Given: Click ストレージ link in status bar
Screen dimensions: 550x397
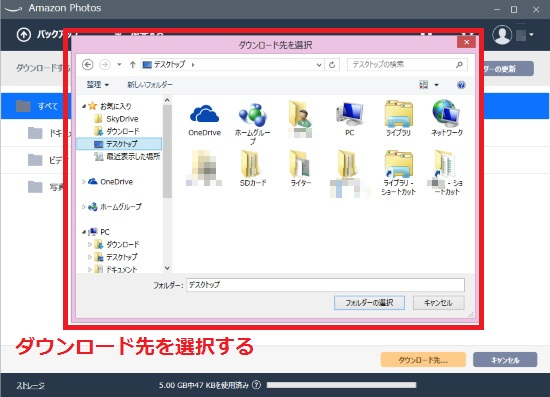Looking at the screenshot, I should point(30,385).
